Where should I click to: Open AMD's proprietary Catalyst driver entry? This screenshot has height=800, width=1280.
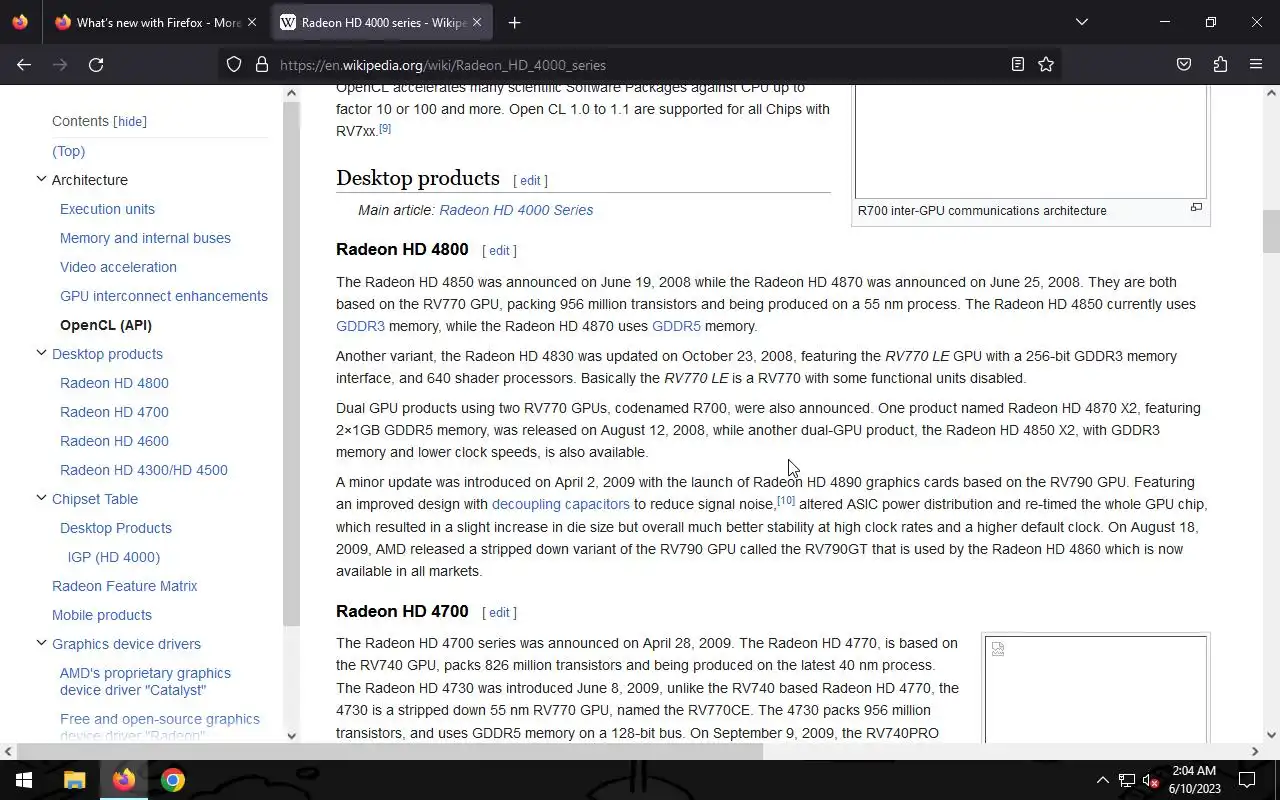[x=145, y=681]
